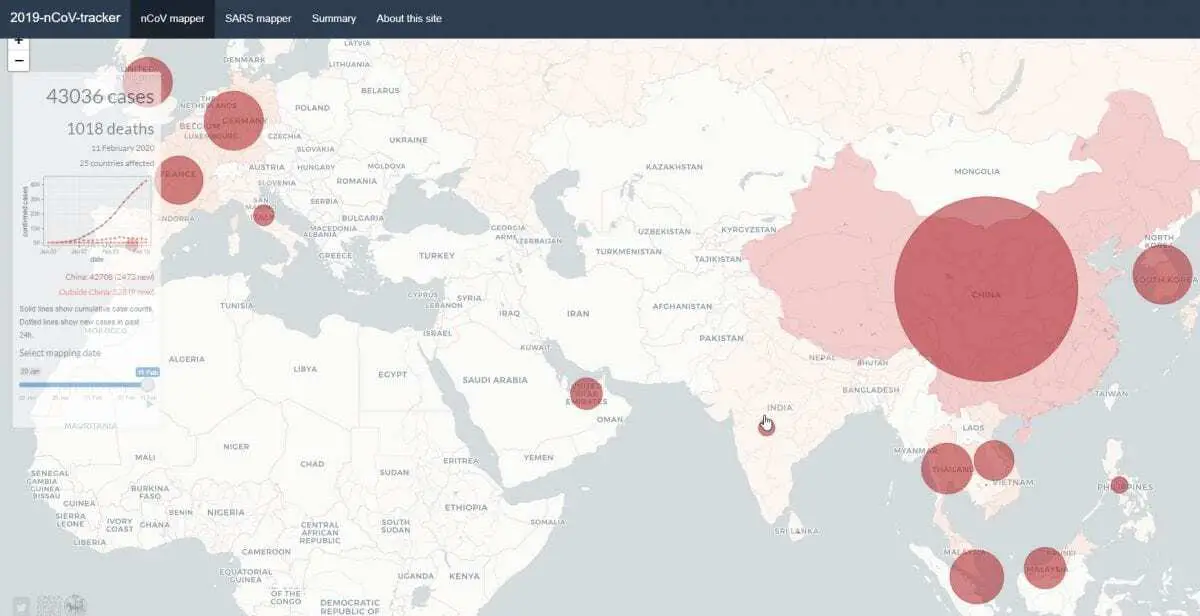Select the South Korea case circle
This screenshot has height=616, width=1200.
click(x=1163, y=275)
